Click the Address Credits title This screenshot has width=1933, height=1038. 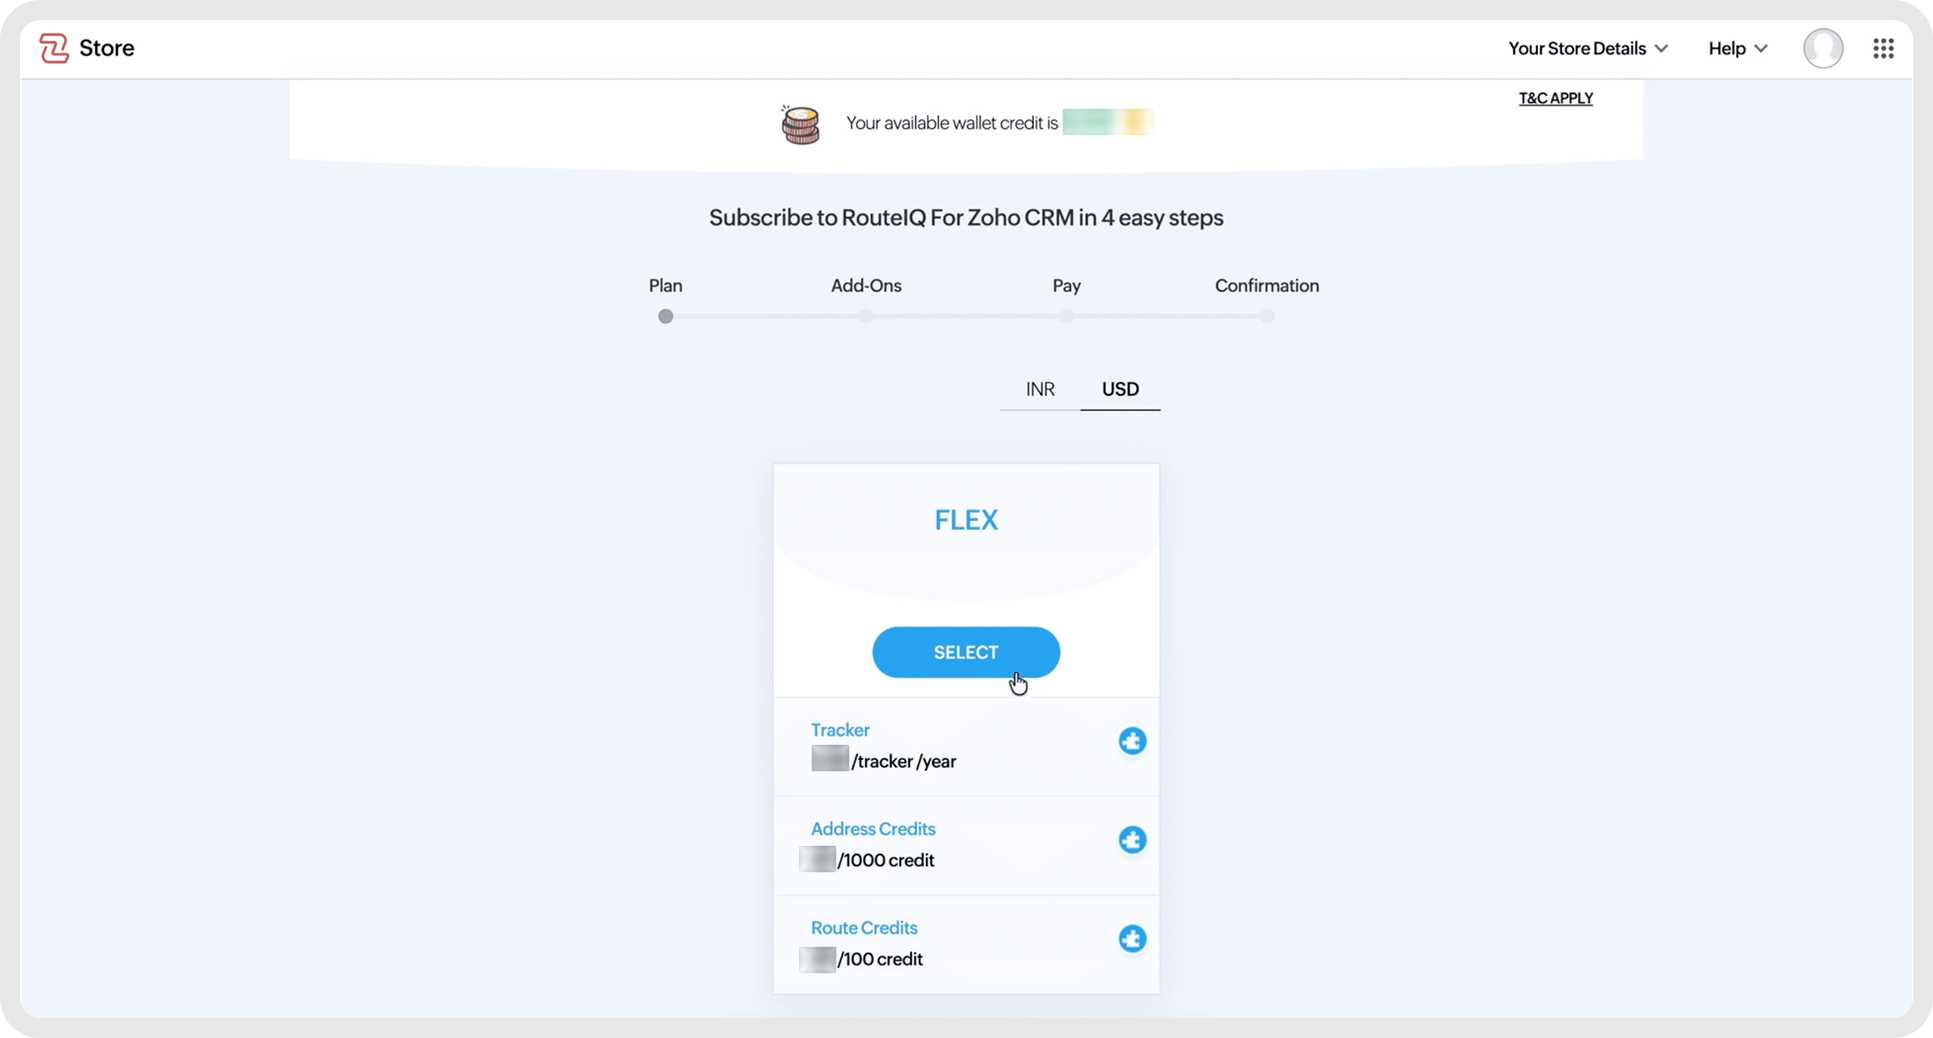point(873,829)
